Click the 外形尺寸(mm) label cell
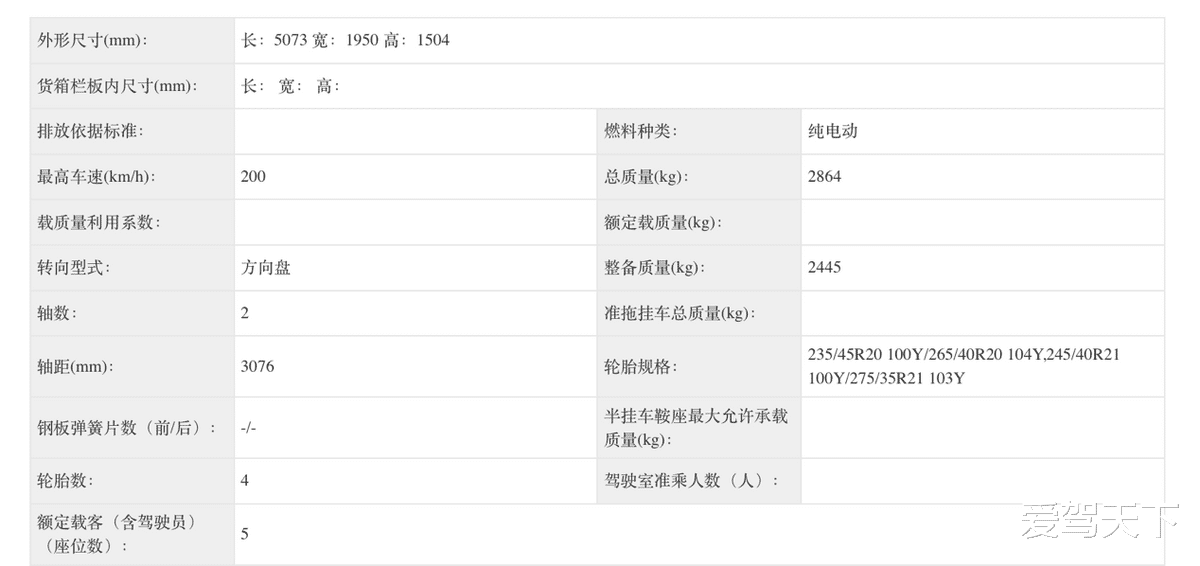Image resolution: width=1200 pixels, height=566 pixels. pyautogui.click(x=92, y=41)
